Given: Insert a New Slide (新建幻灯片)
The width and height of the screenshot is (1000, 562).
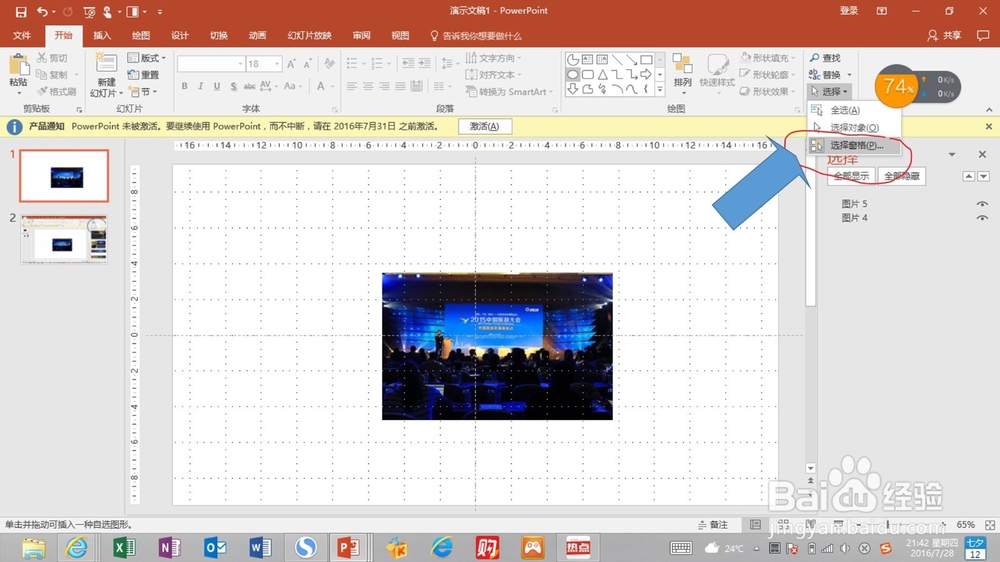Looking at the screenshot, I should (106, 75).
